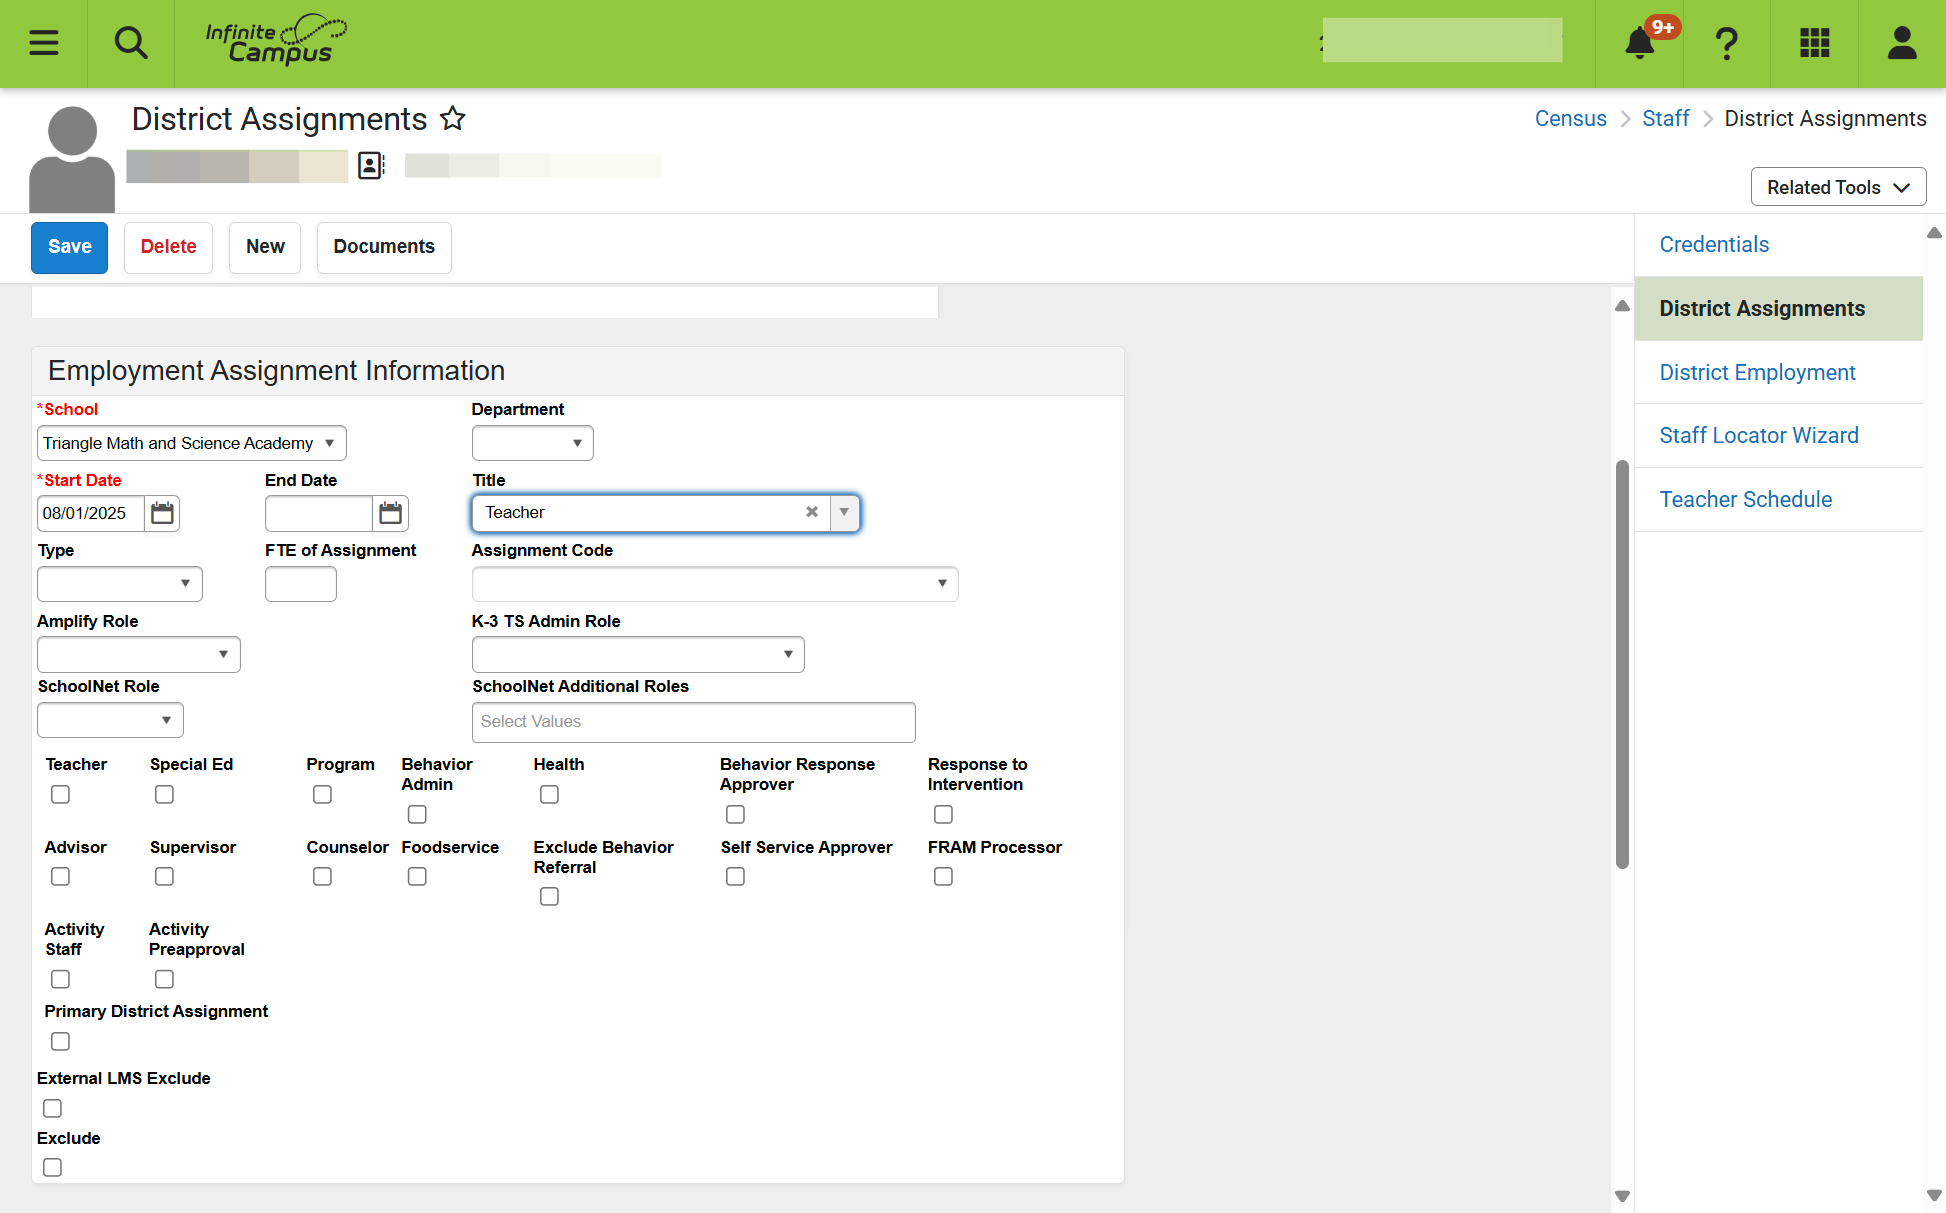Check the Special Ed checkbox
This screenshot has width=1946, height=1213.
click(x=164, y=794)
